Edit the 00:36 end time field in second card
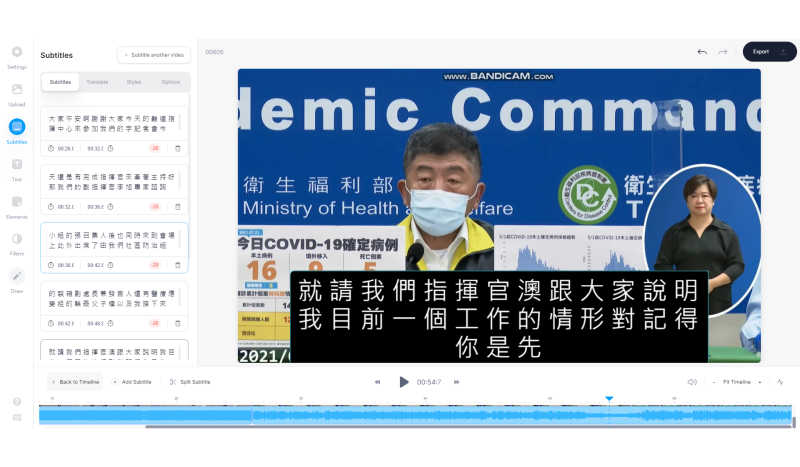The height and width of the screenshot is (467, 800). click(95, 207)
